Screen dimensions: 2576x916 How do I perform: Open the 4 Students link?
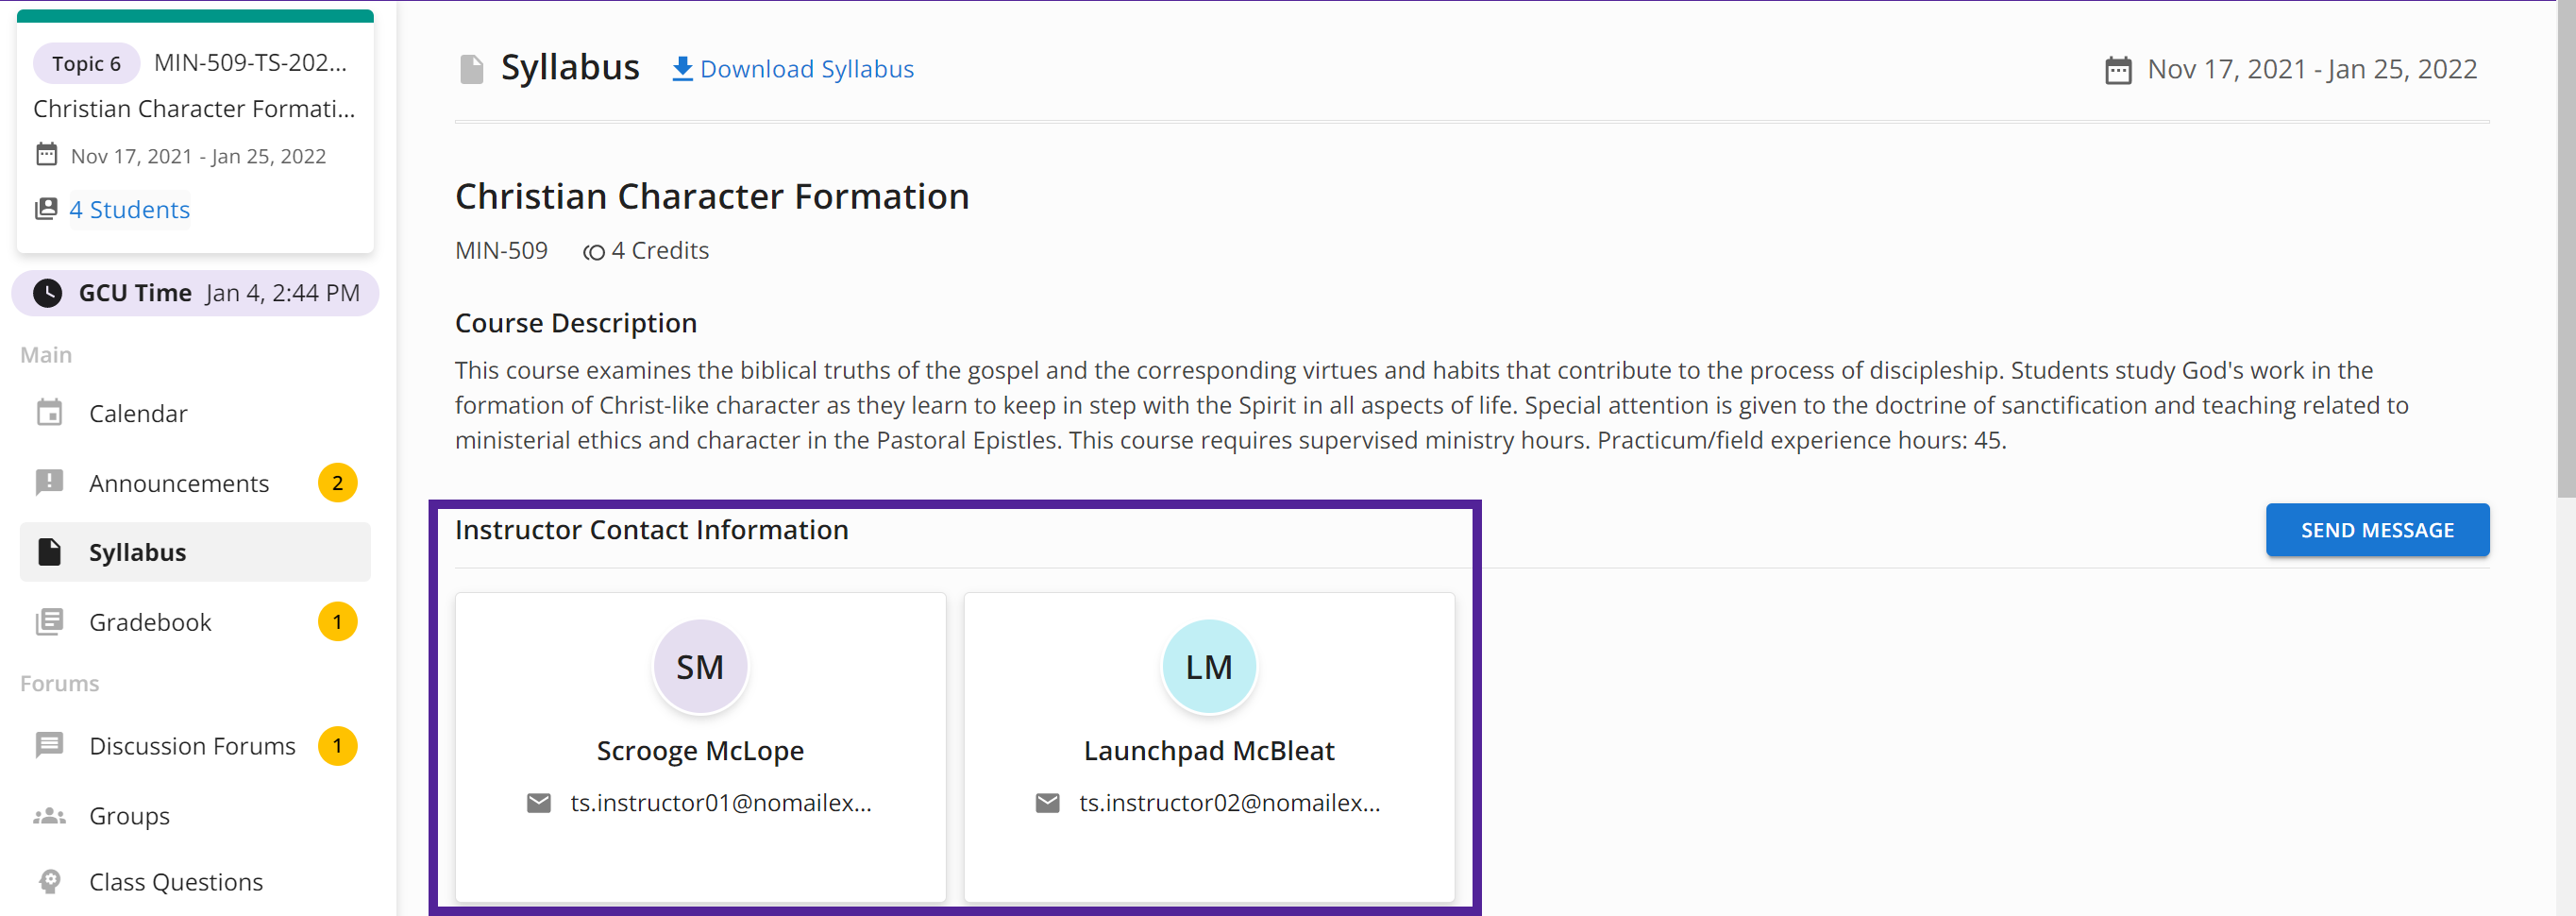point(129,210)
